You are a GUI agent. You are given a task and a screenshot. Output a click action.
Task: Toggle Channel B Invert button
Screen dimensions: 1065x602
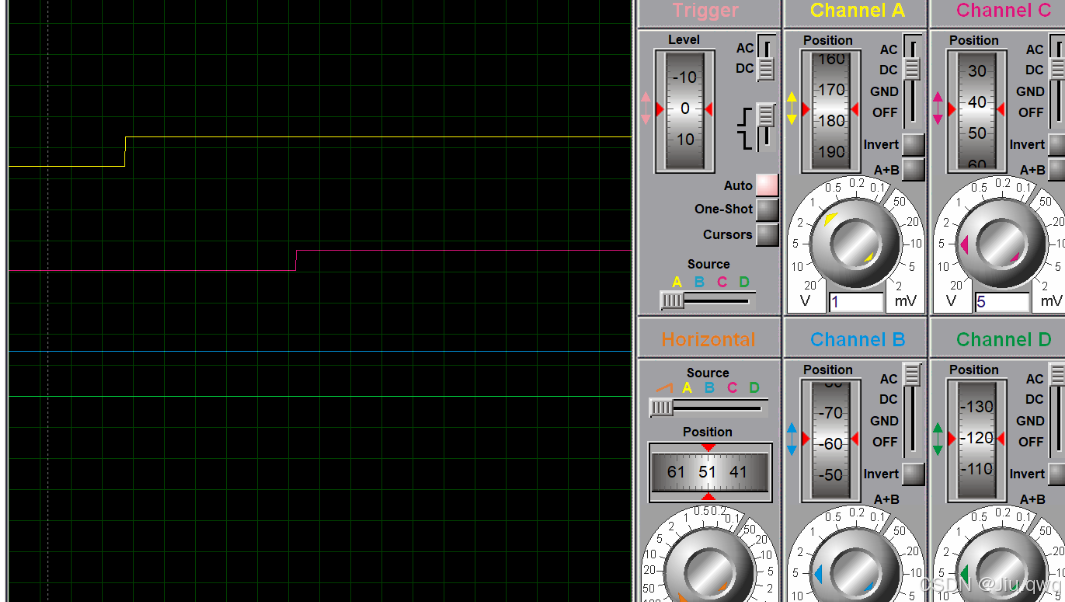[x=913, y=474]
